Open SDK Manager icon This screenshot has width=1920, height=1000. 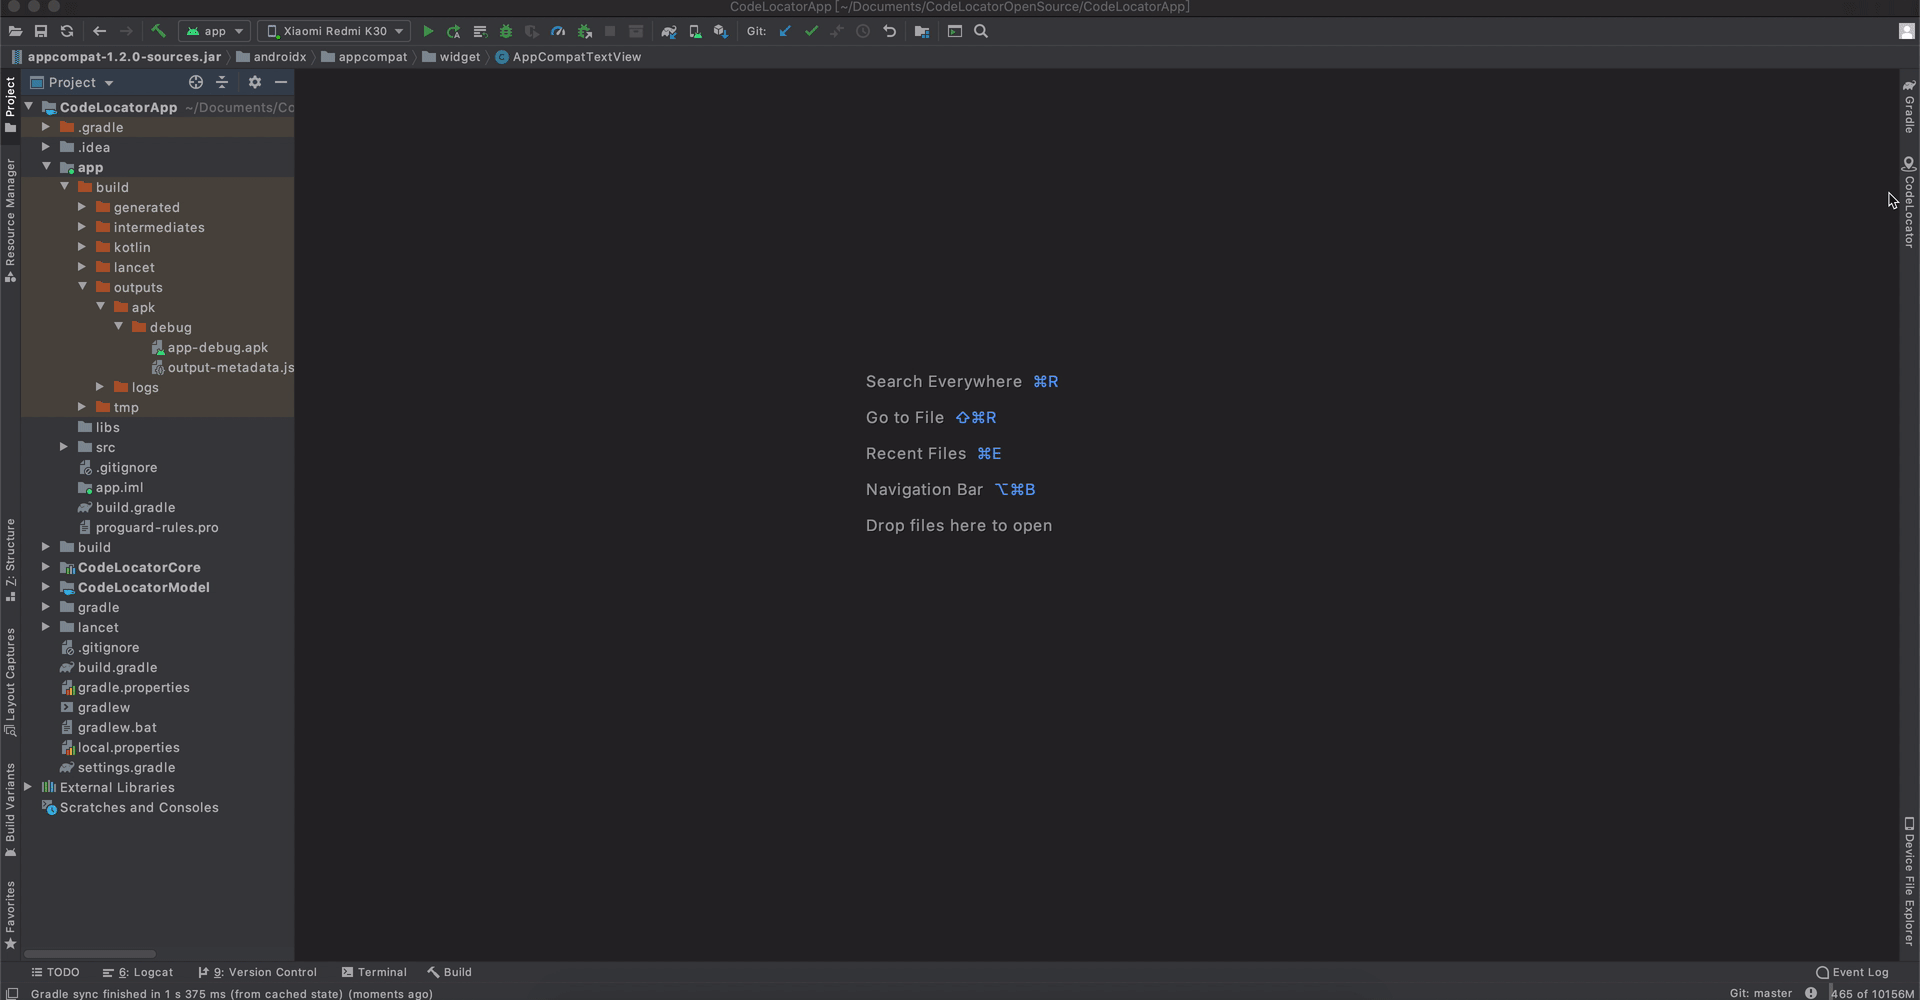pos(721,32)
